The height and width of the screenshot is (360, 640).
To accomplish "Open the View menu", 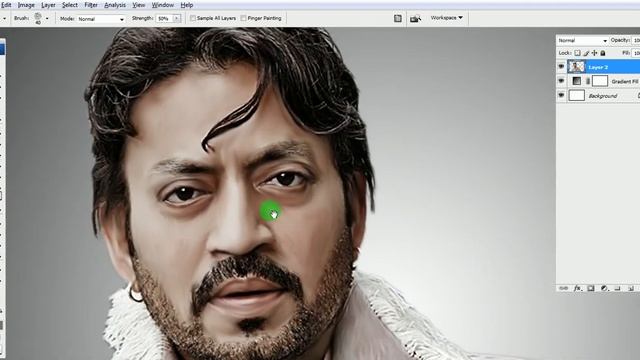I will [139, 5].
